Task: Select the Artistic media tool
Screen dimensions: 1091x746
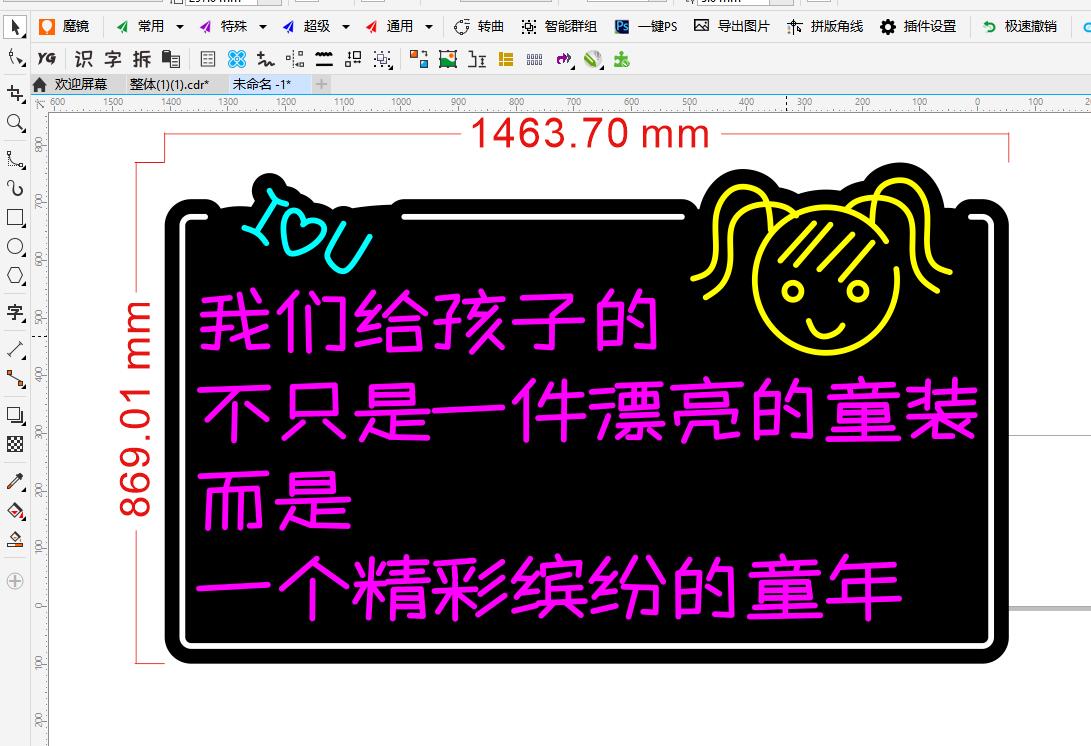Action: pos(15,188)
